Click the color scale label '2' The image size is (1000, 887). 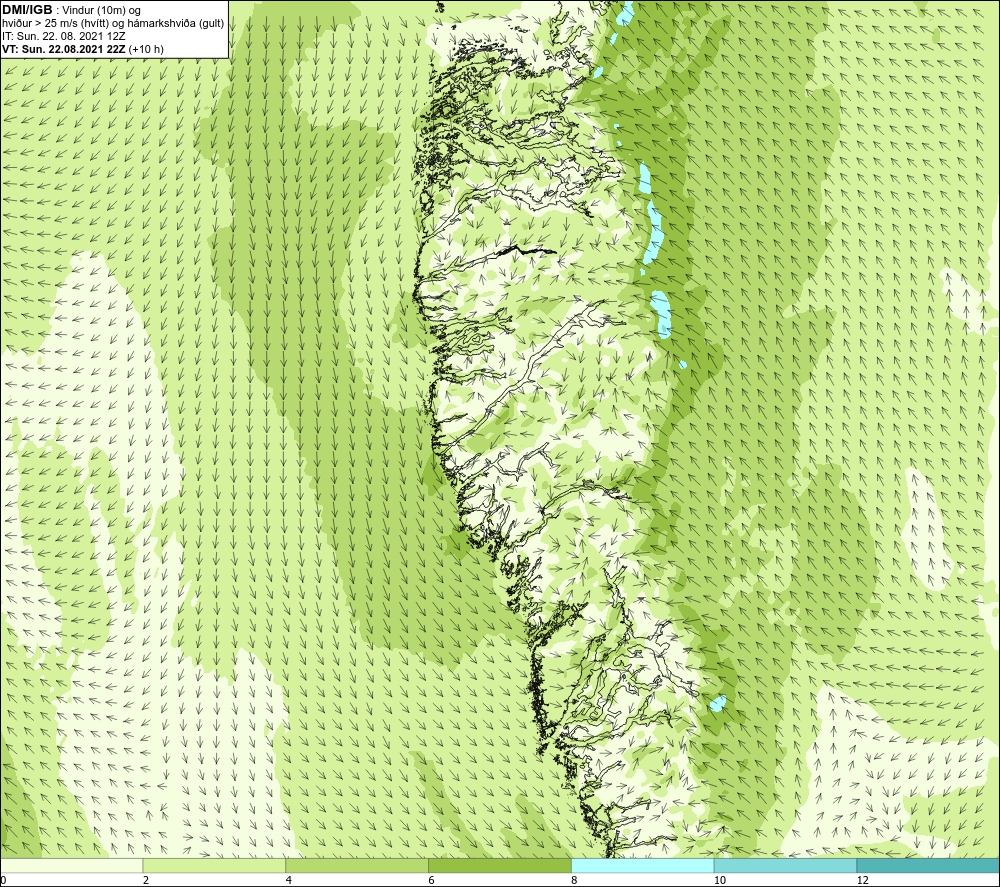[x=146, y=881]
